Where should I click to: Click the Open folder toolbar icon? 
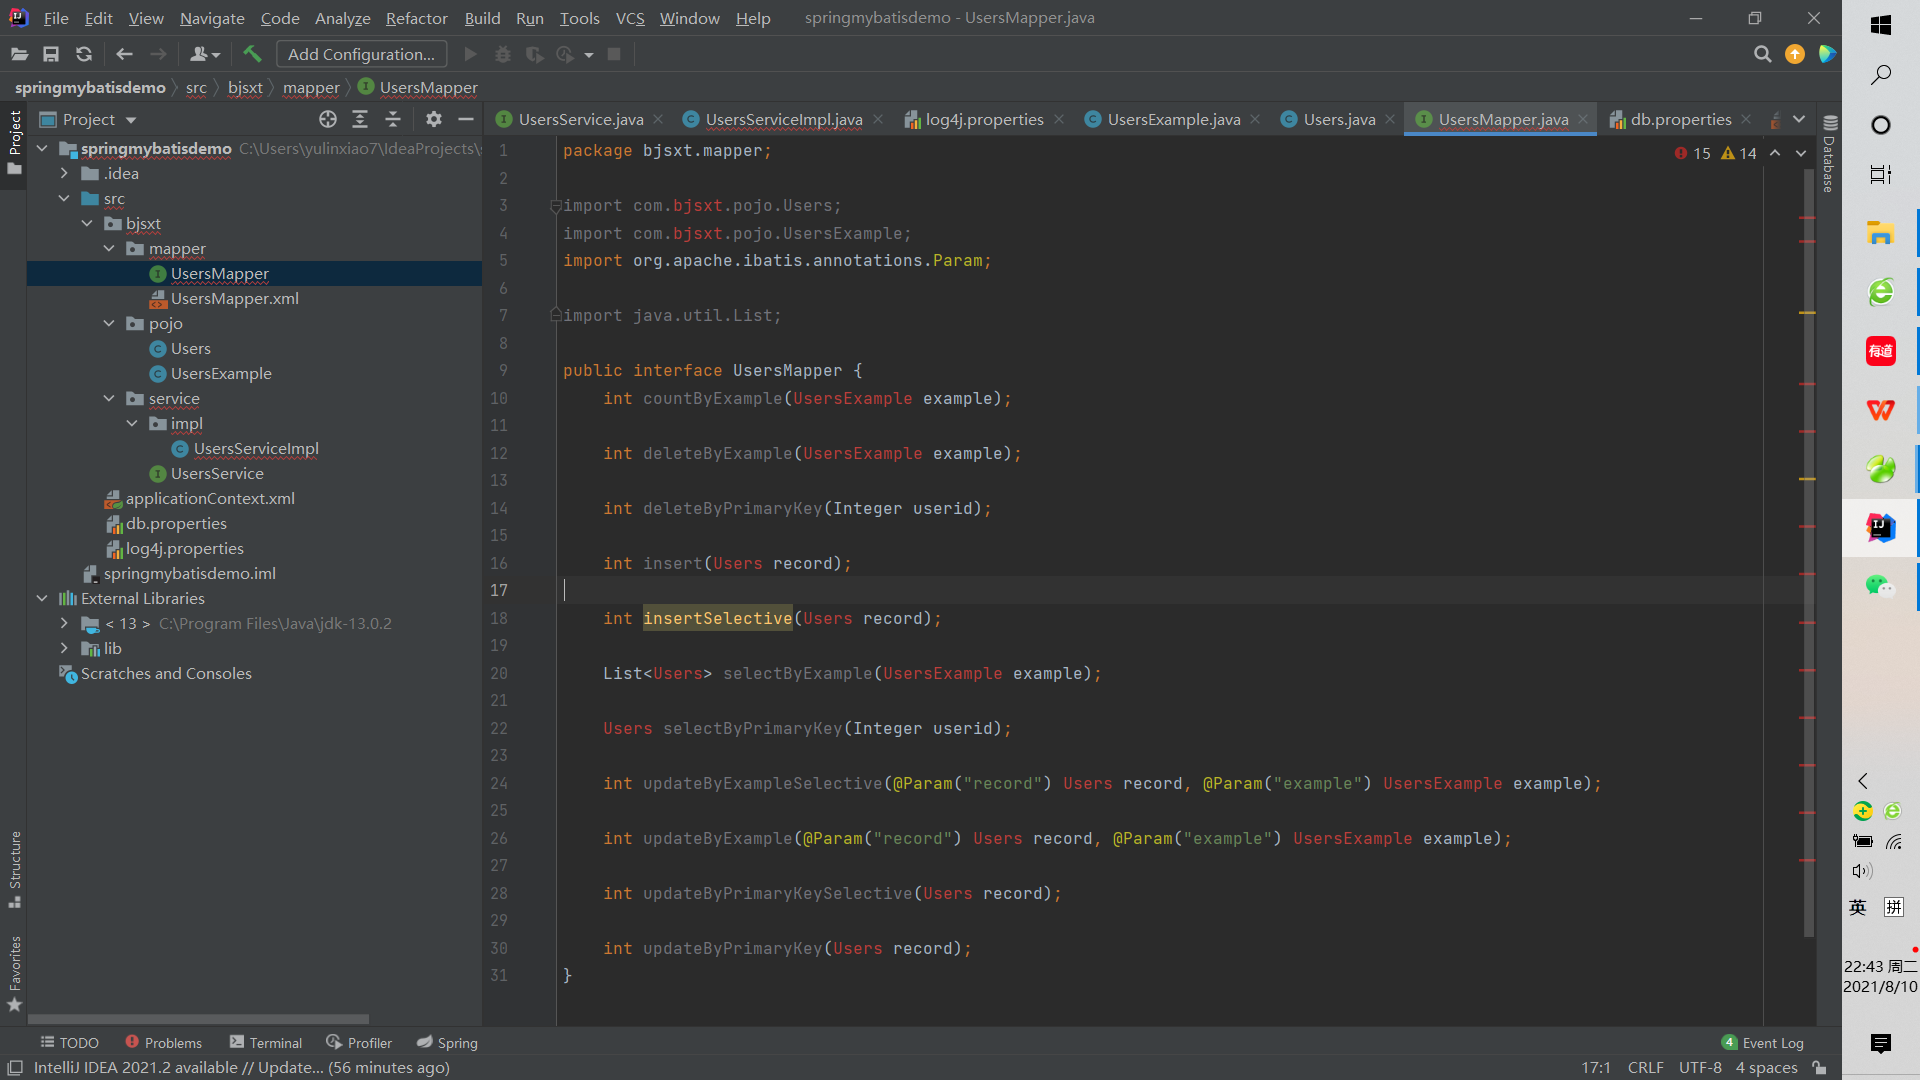pyautogui.click(x=19, y=54)
